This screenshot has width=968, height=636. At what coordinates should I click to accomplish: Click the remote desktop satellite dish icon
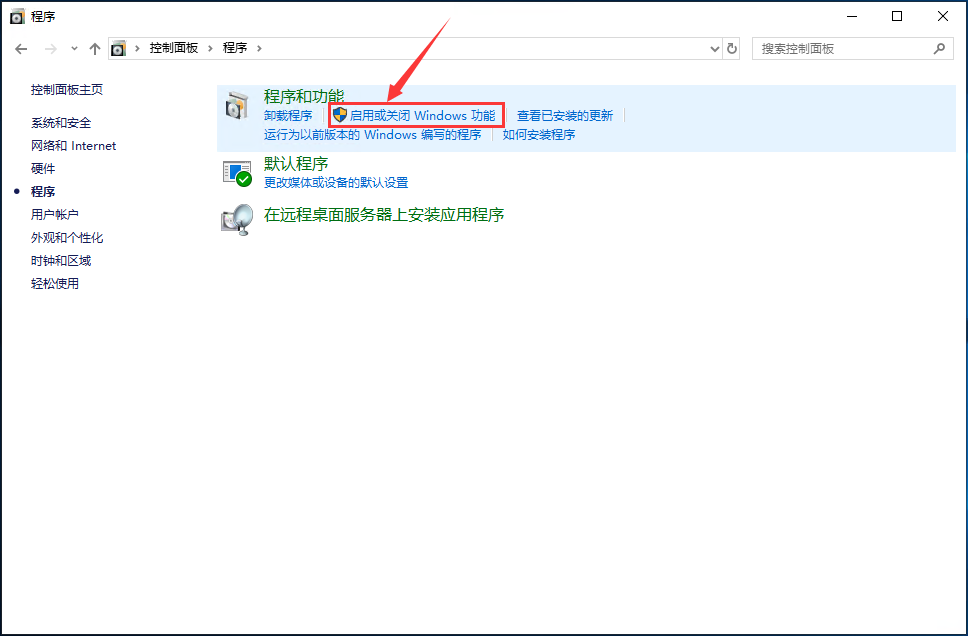(x=237, y=220)
